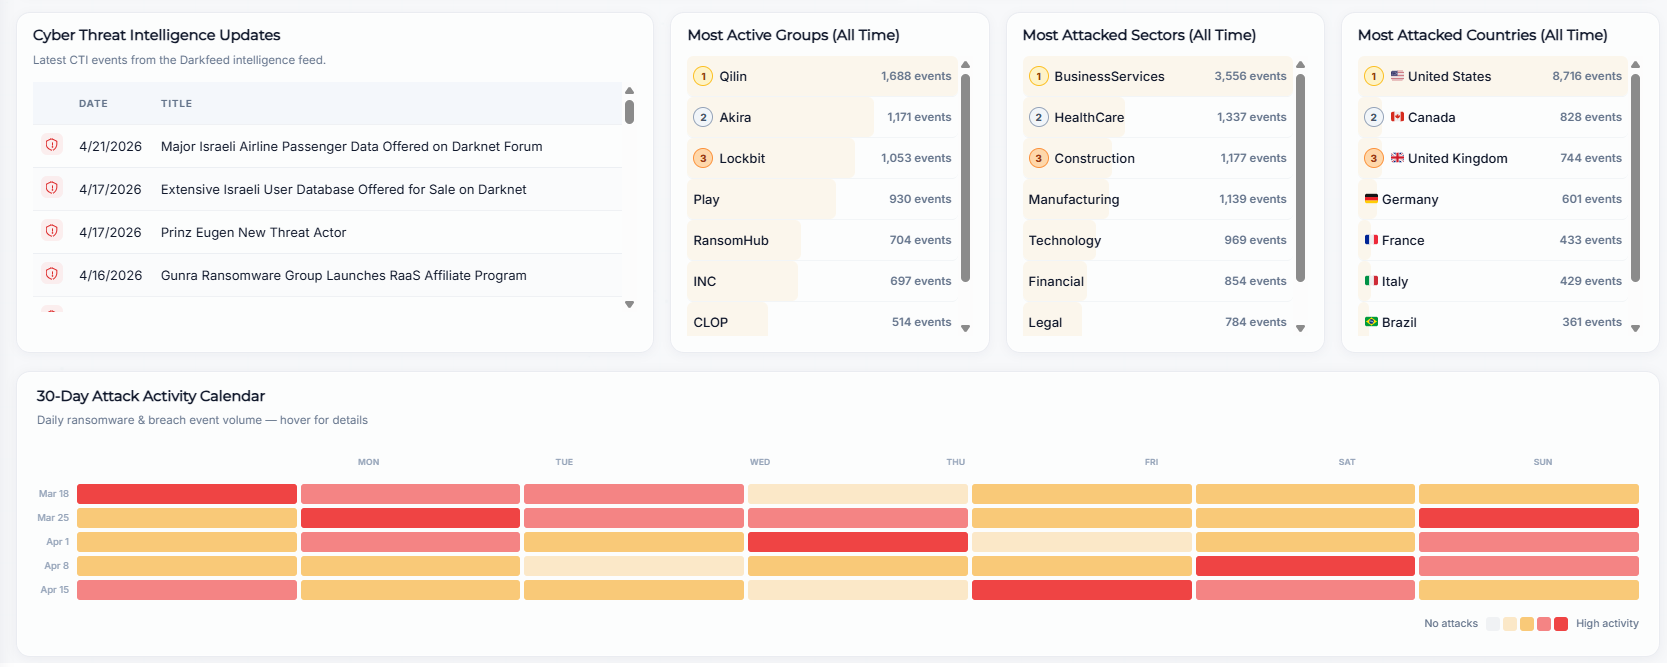Click the scroll-up arrow in Most Attacked Countries
1667x667 pixels.
(x=1635, y=64)
